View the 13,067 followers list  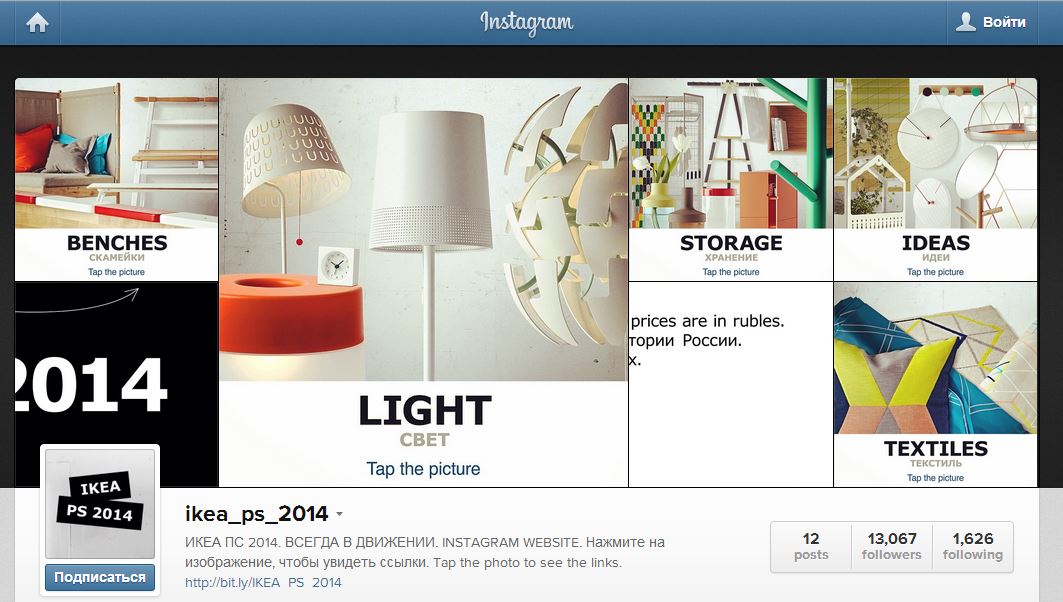click(x=891, y=546)
